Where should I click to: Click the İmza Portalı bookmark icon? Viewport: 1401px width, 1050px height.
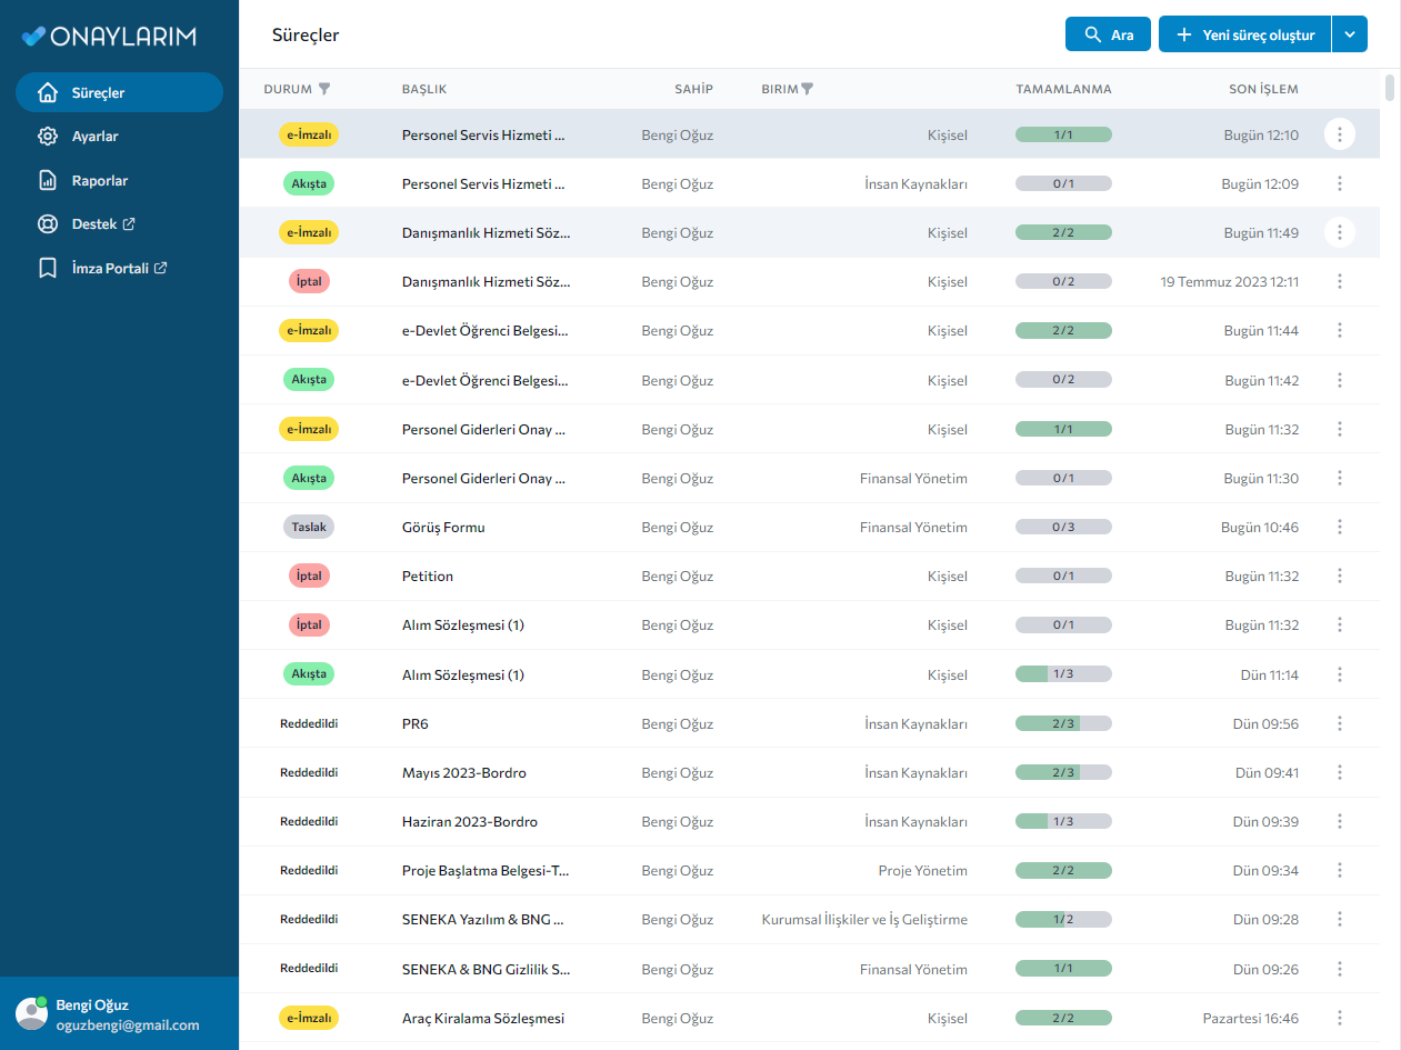click(x=47, y=268)
